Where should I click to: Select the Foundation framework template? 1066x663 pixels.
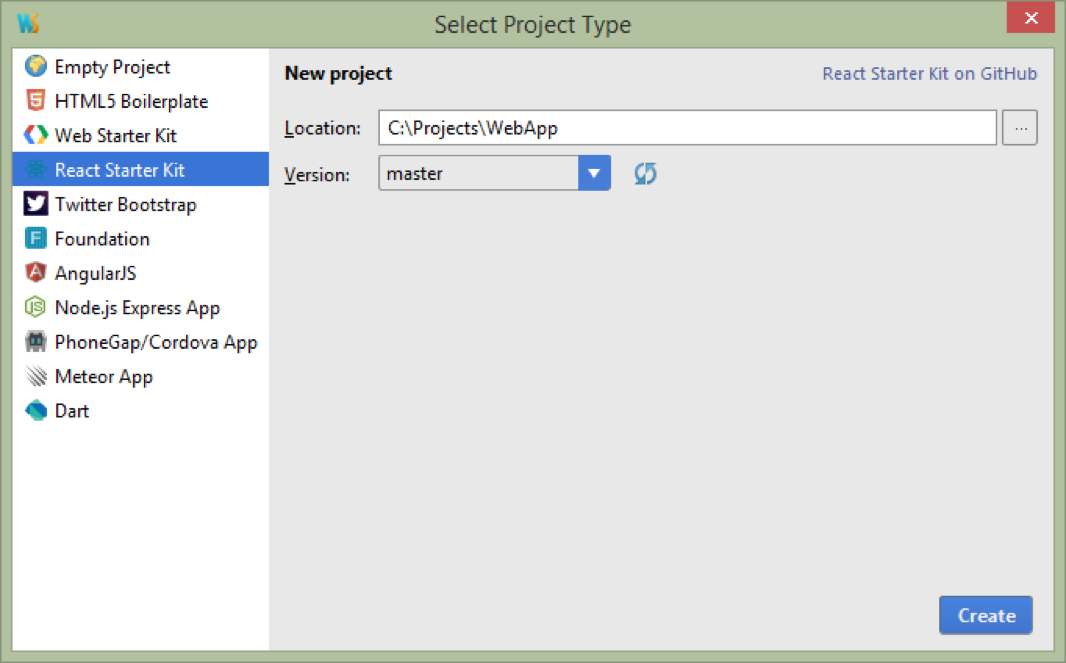(105, 238)
